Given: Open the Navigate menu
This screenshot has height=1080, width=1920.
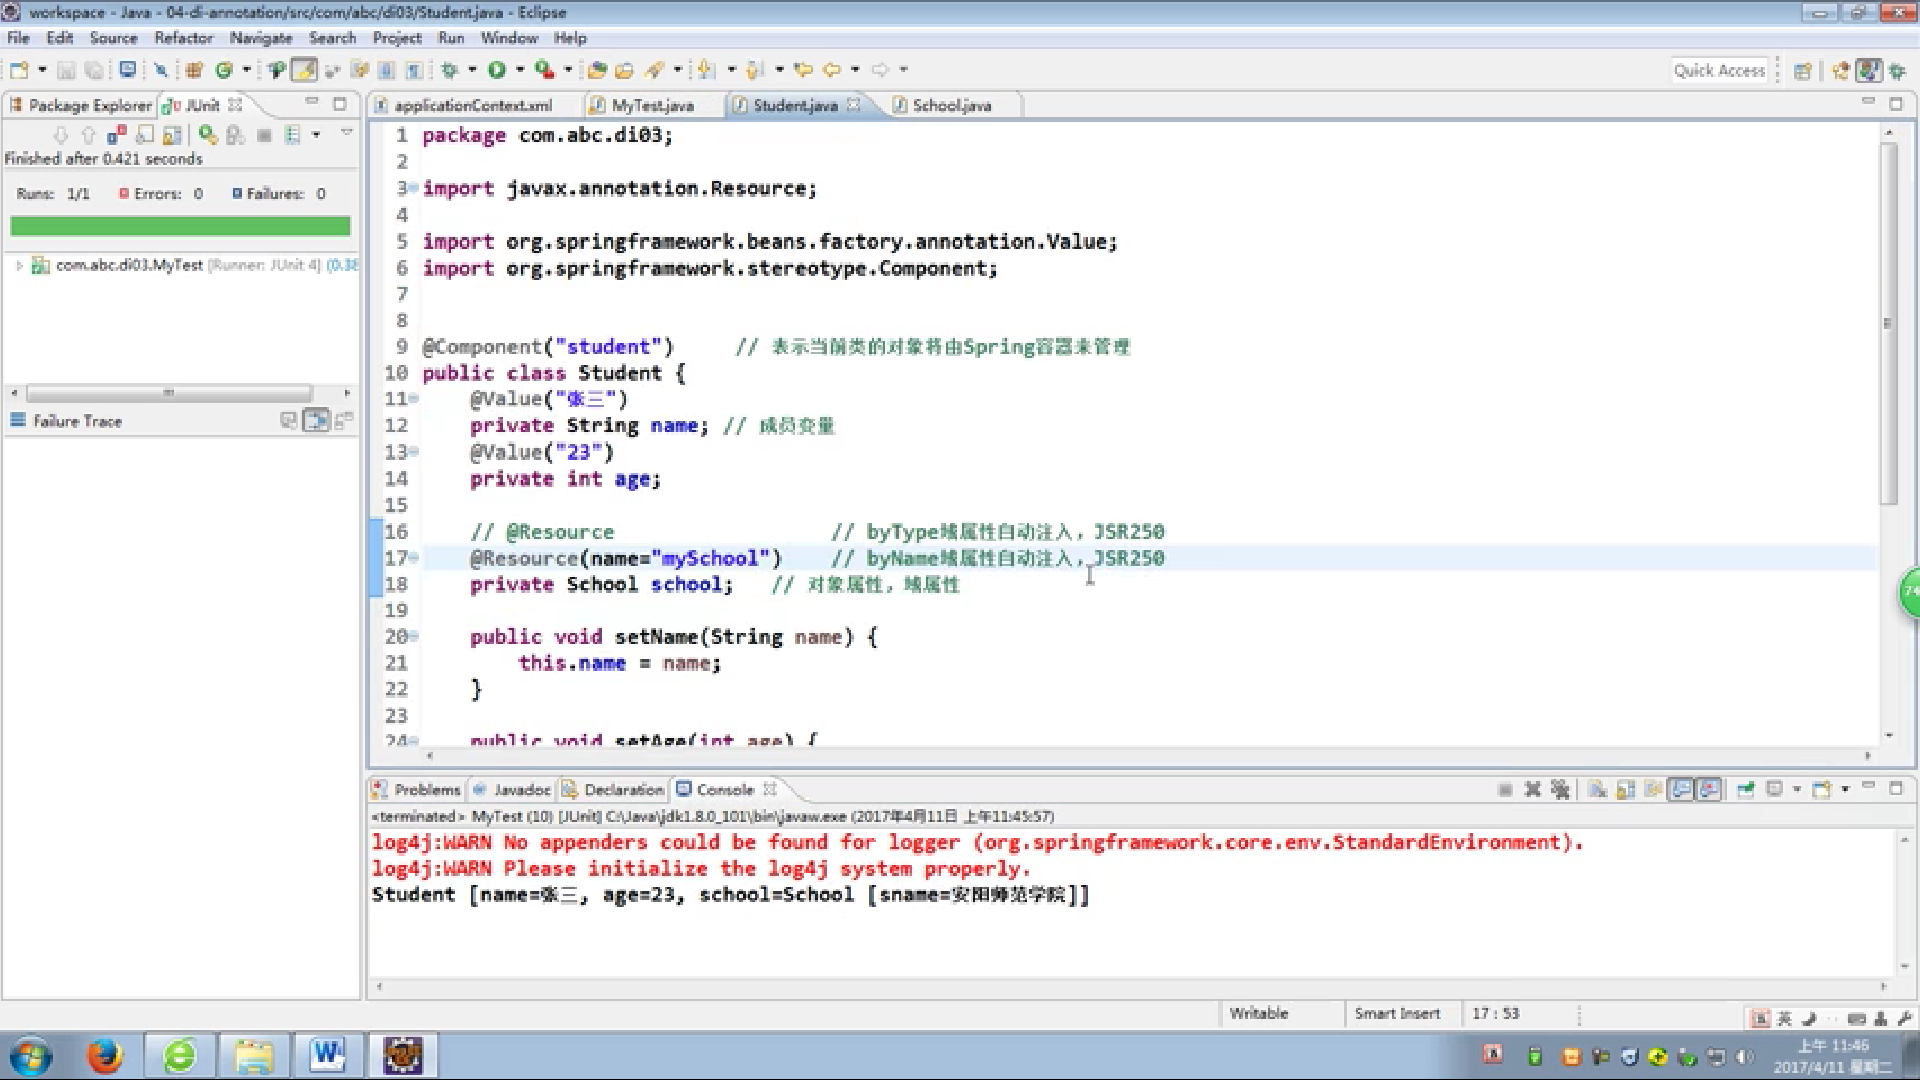Looking at the screenshot, I should tap(261, 38).
